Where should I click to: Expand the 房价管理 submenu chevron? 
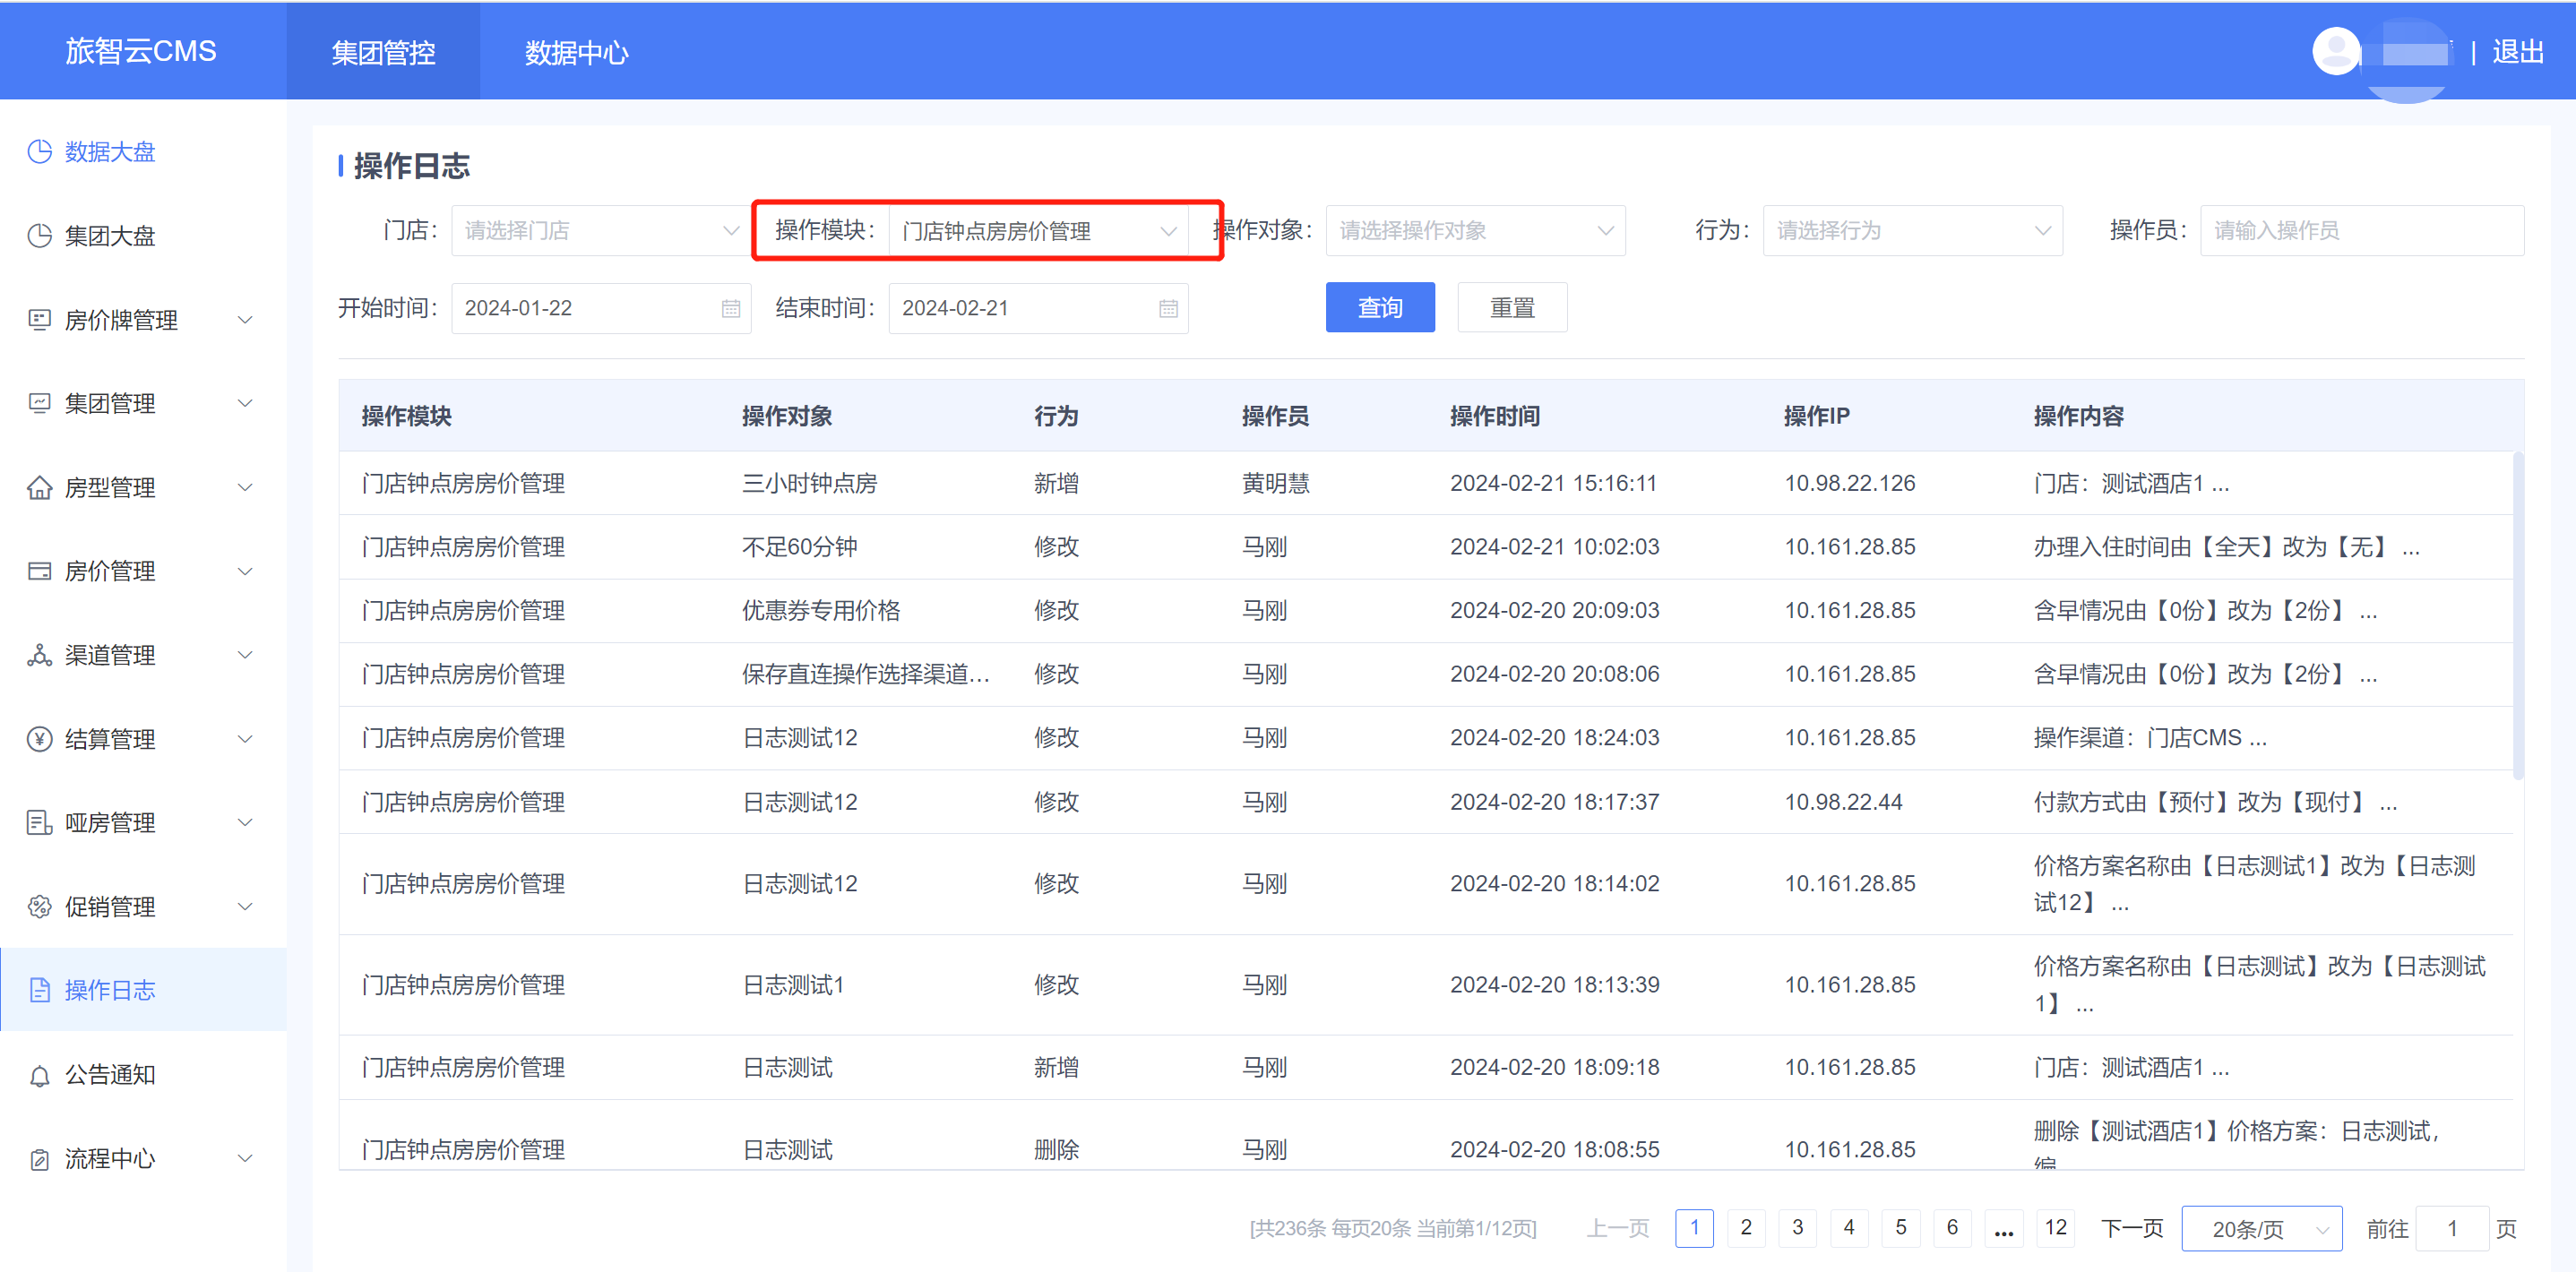tap(245, 571)
